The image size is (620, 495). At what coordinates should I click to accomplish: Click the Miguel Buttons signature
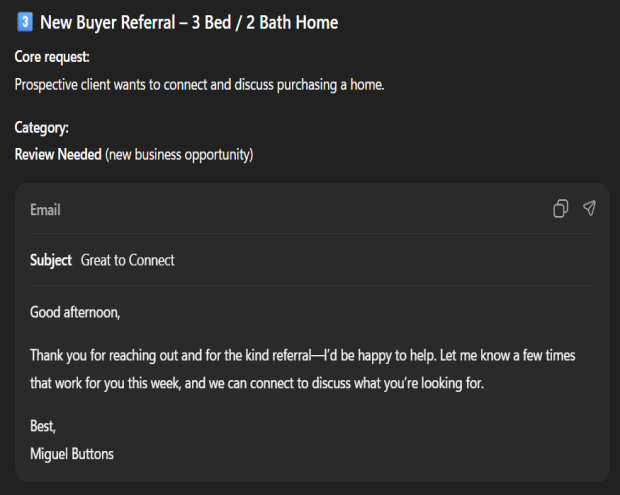72,454
